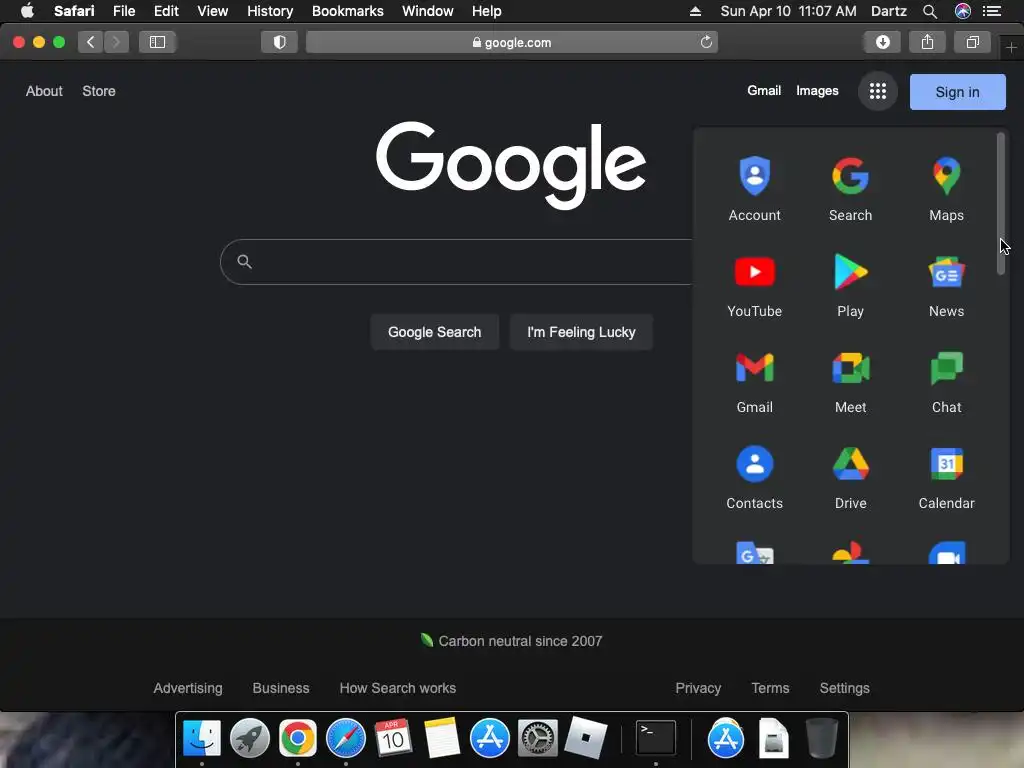
Task: Reload the google.com page
Action: point(706,42)
